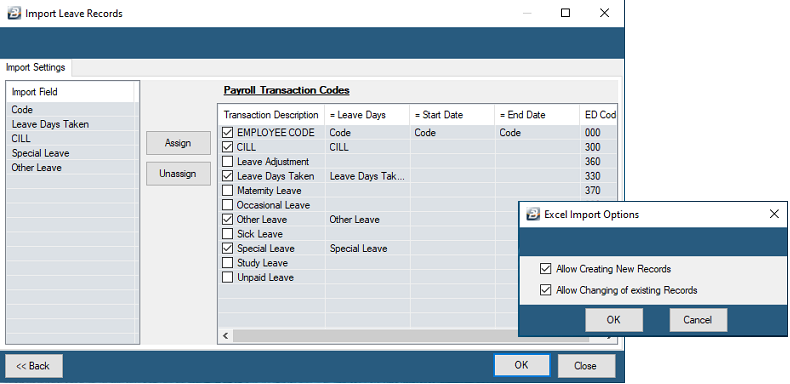Click the Assign button
This screenshot has width=790, height=384.
[178, 143]
